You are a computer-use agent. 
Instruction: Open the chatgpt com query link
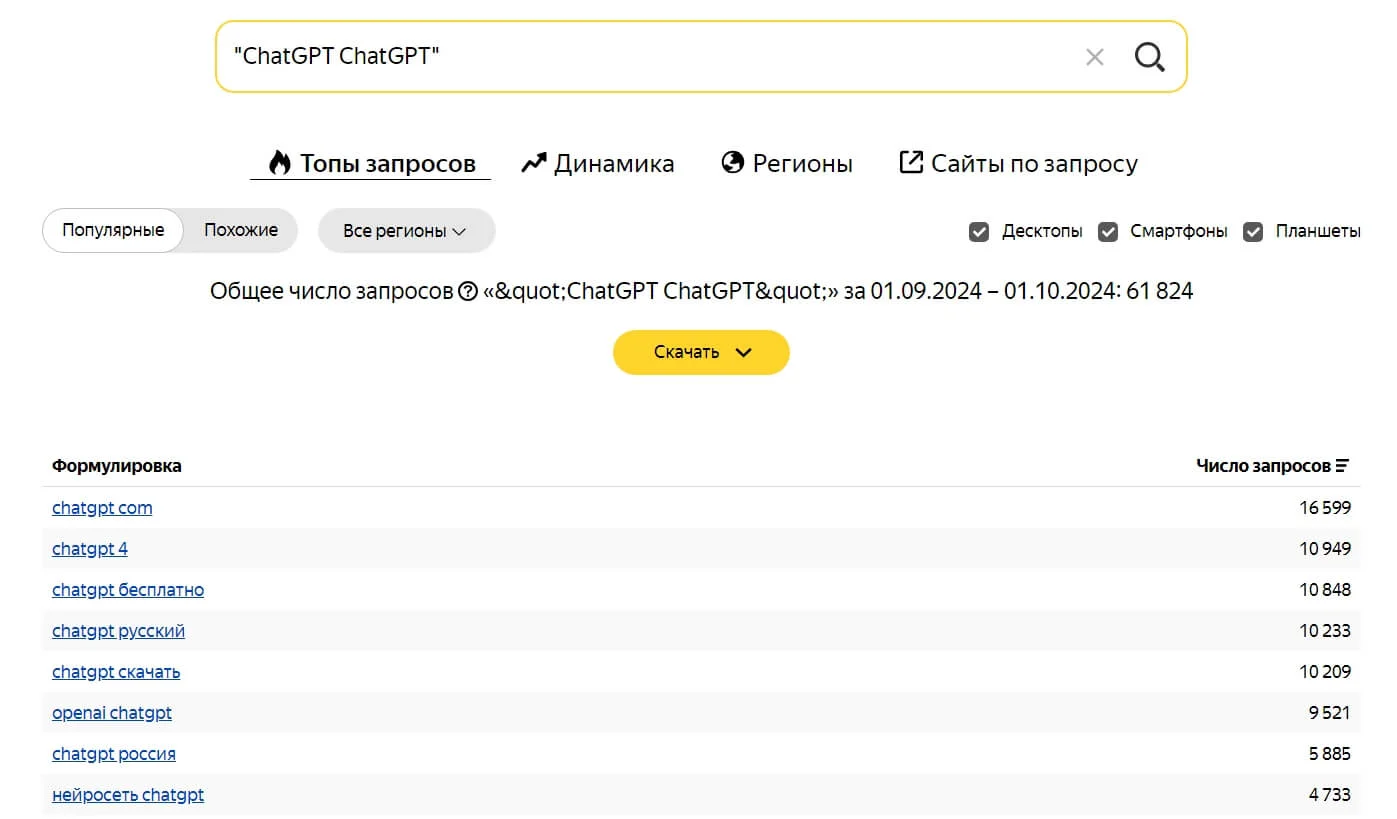click(x=102, y=508)
